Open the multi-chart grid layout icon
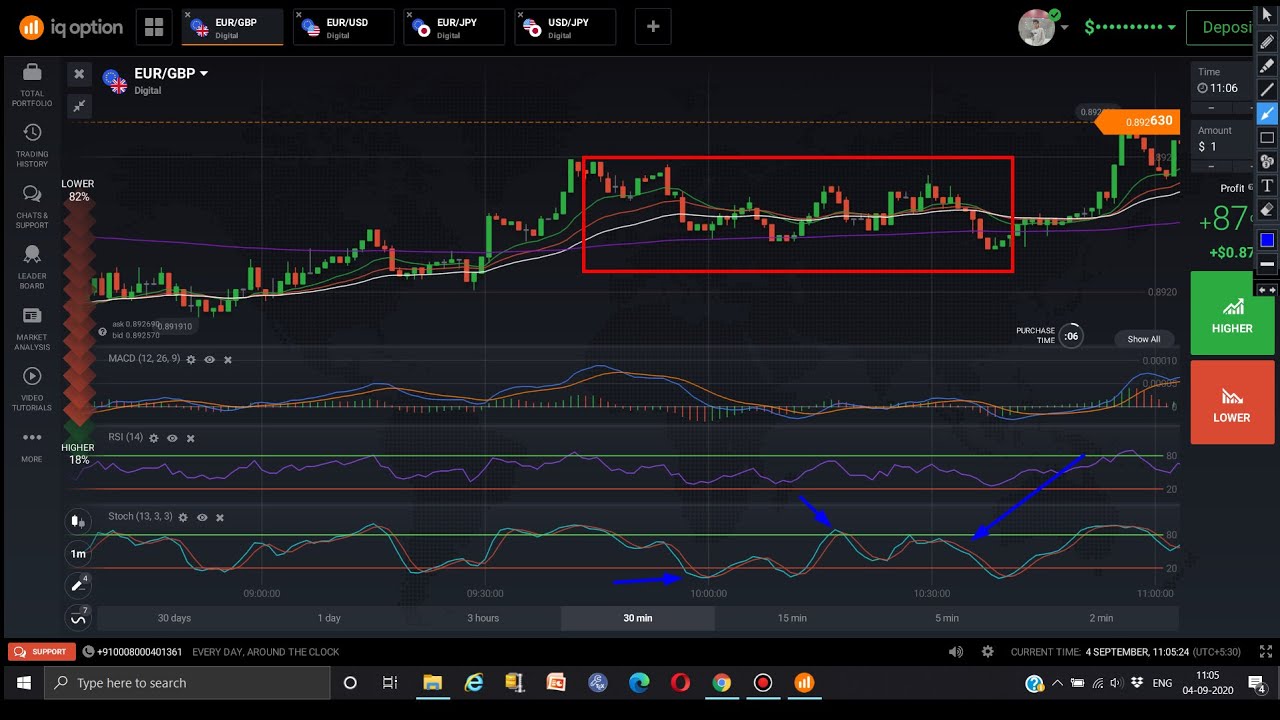 point(154,27)
